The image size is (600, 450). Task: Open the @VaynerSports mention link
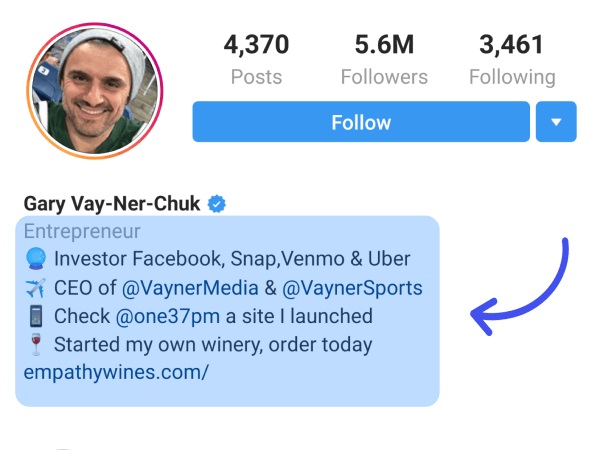(352, 288)
